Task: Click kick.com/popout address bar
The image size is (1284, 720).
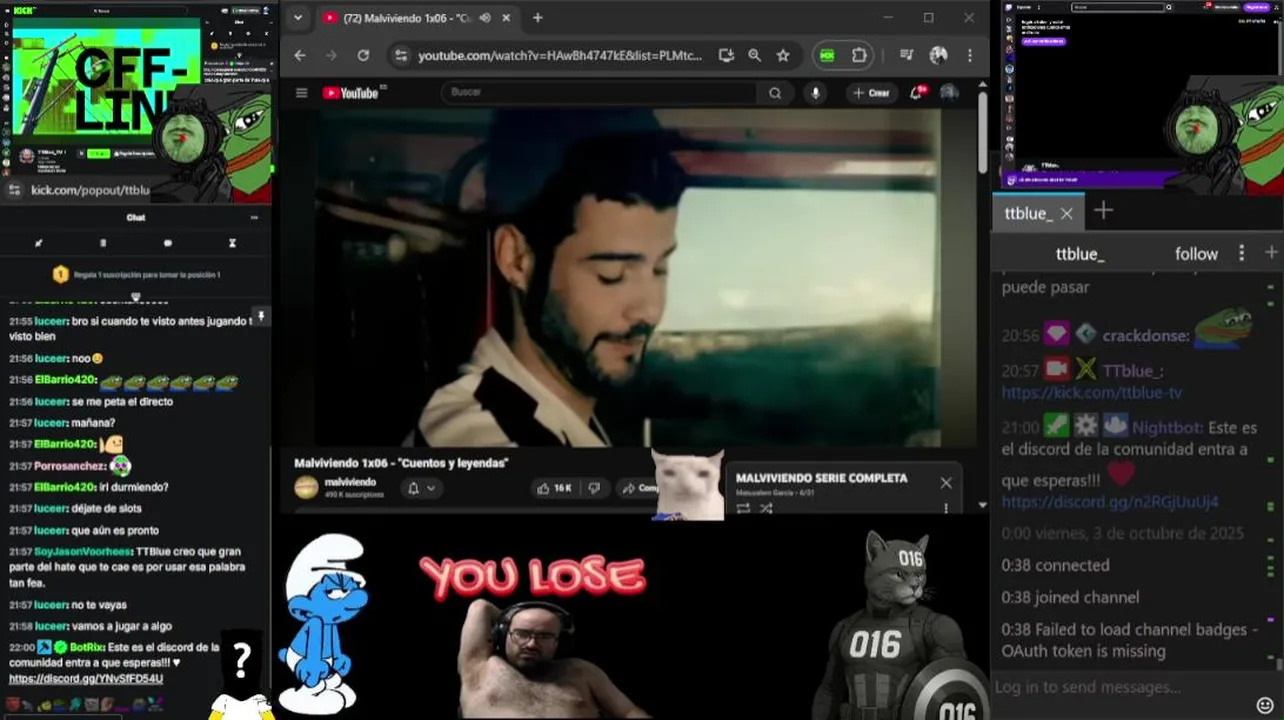Action: [x=90, y=190]
